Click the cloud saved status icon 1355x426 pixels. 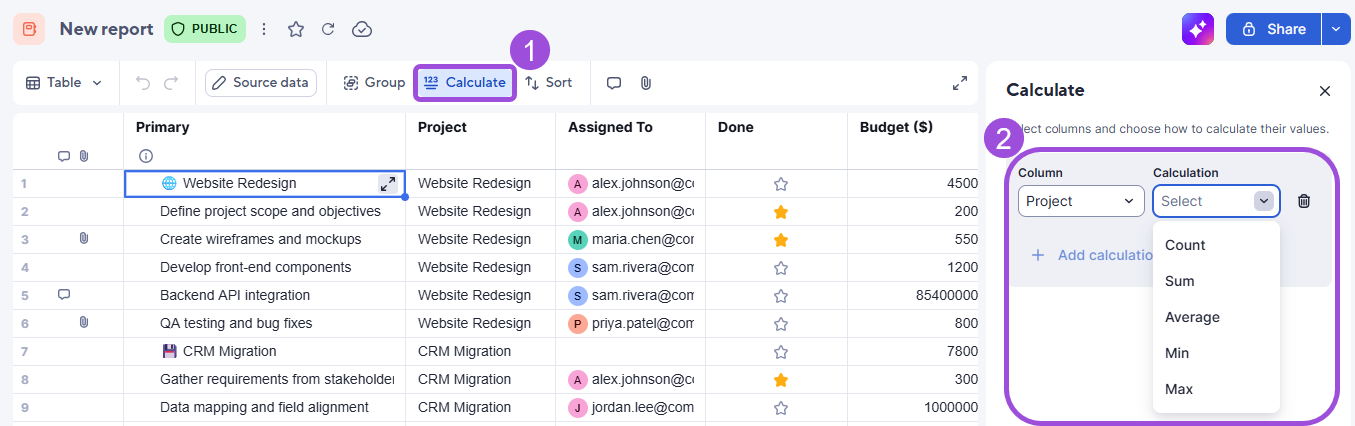click(x=362, y=29)
